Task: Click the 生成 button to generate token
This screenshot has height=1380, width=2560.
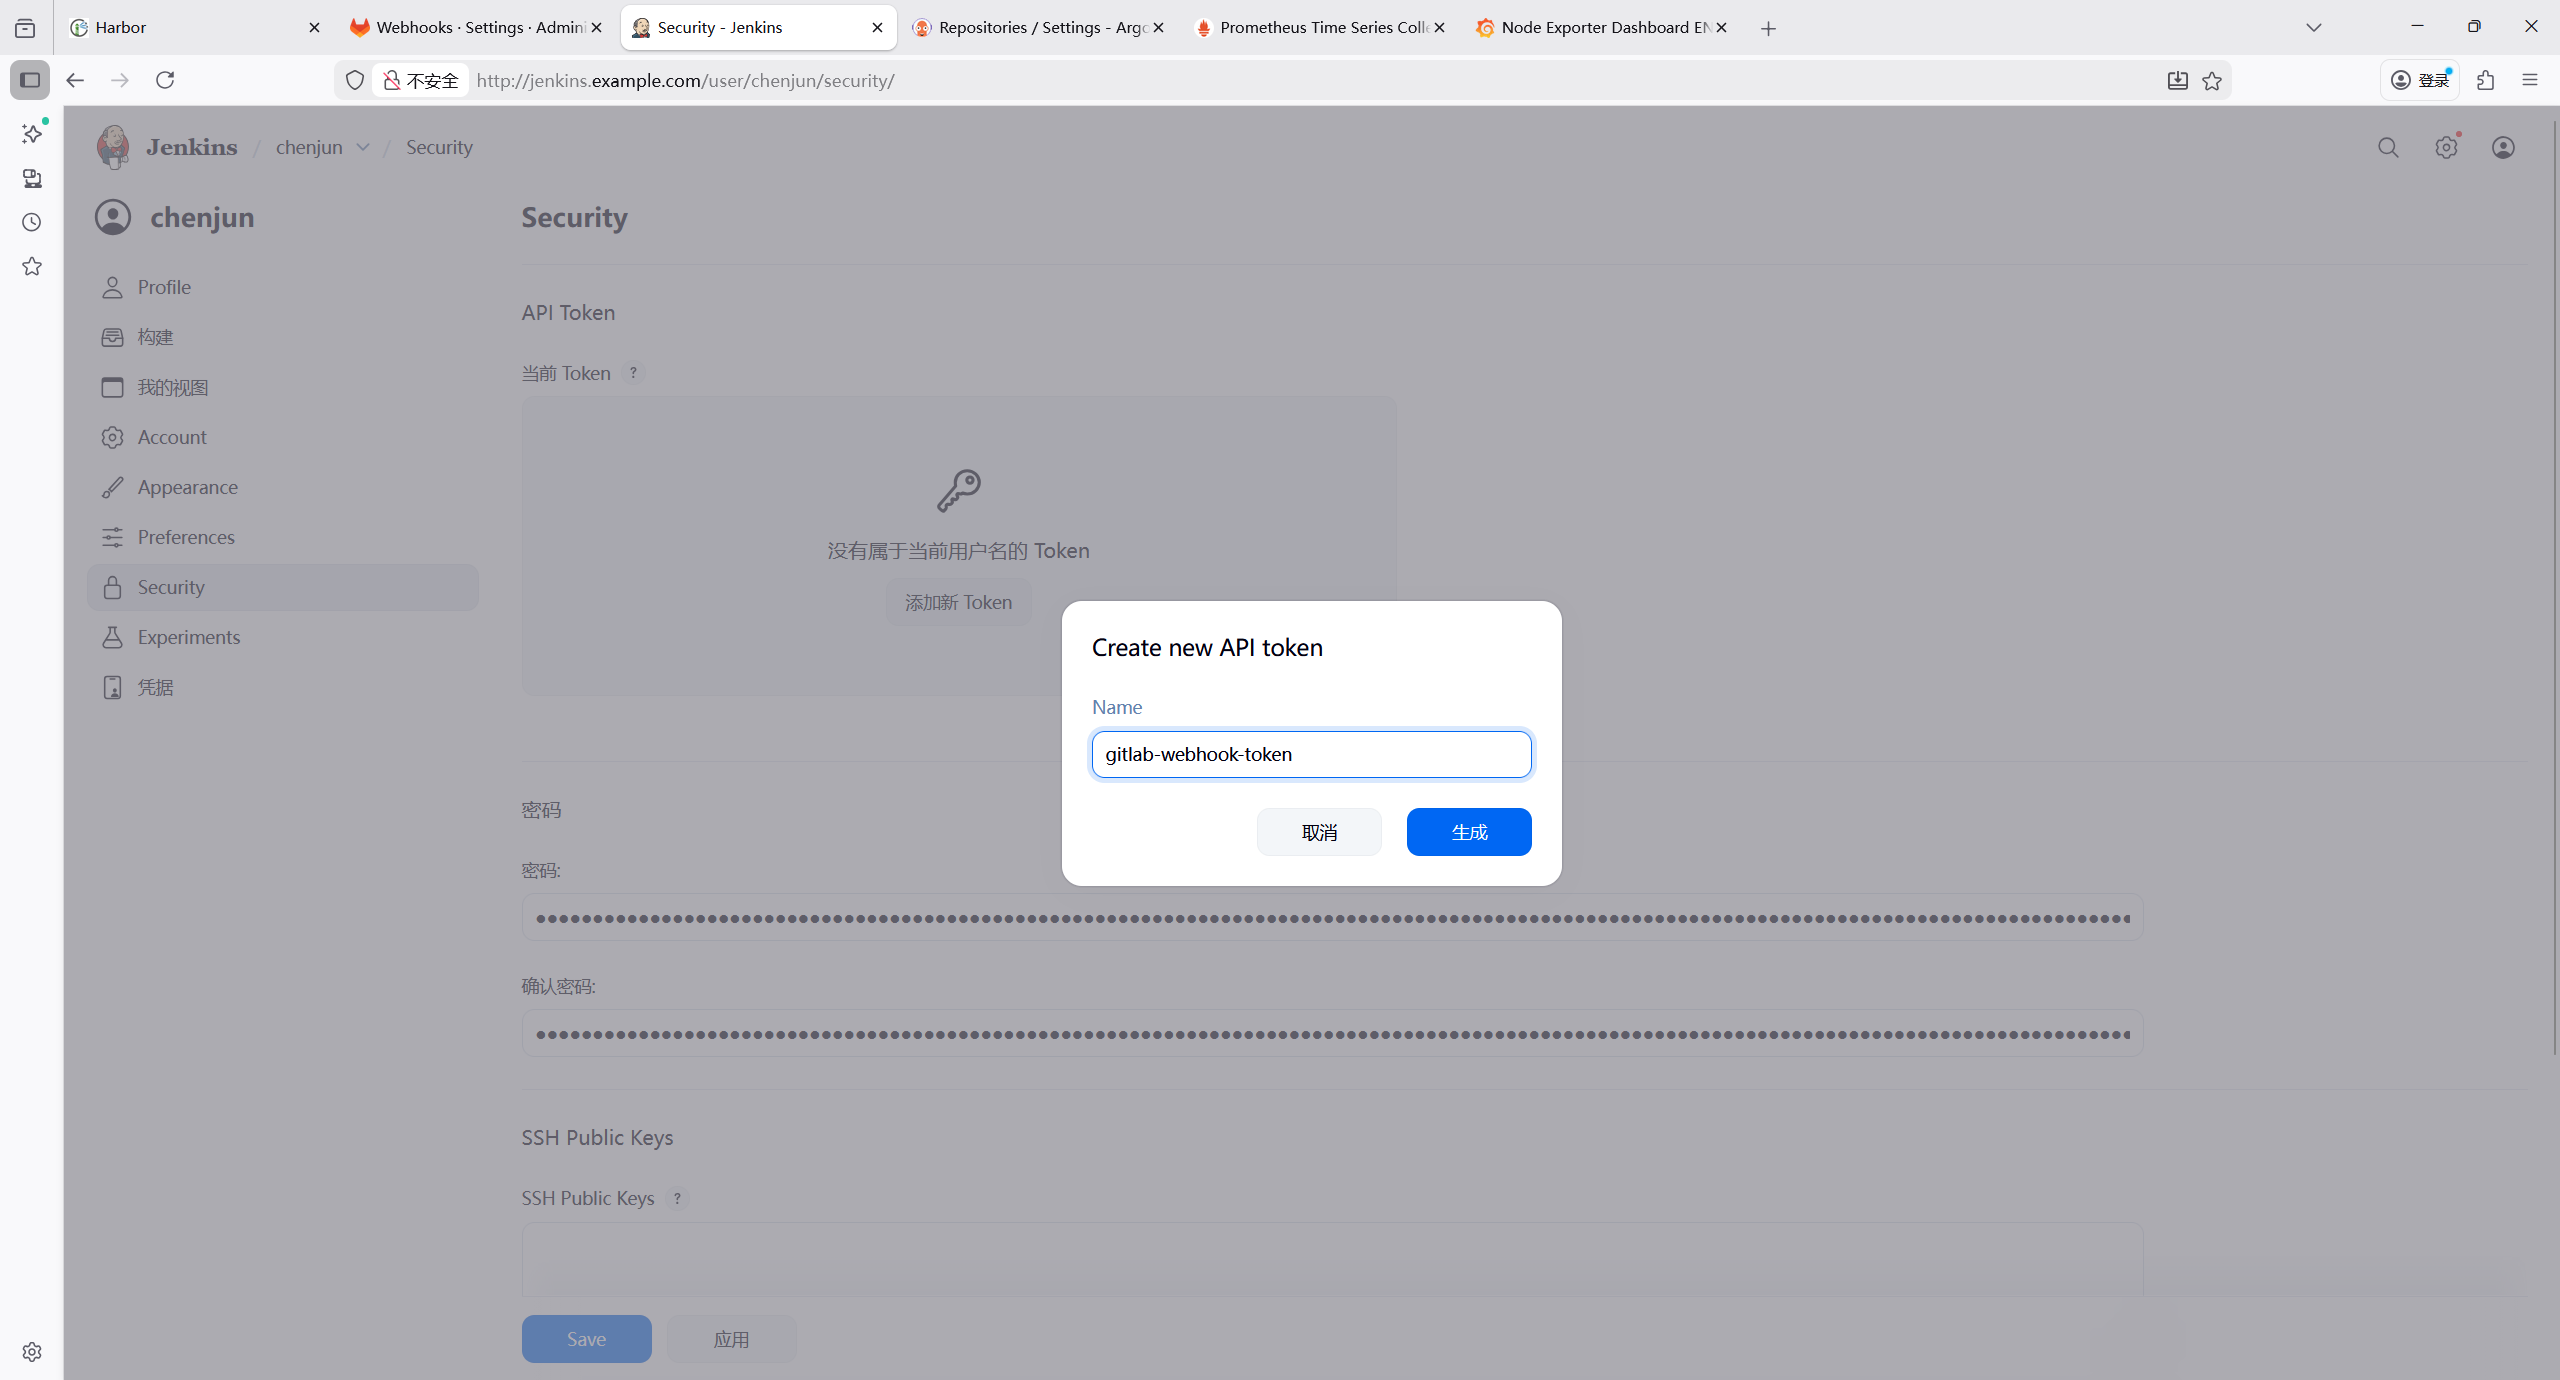Action: 1468,832
